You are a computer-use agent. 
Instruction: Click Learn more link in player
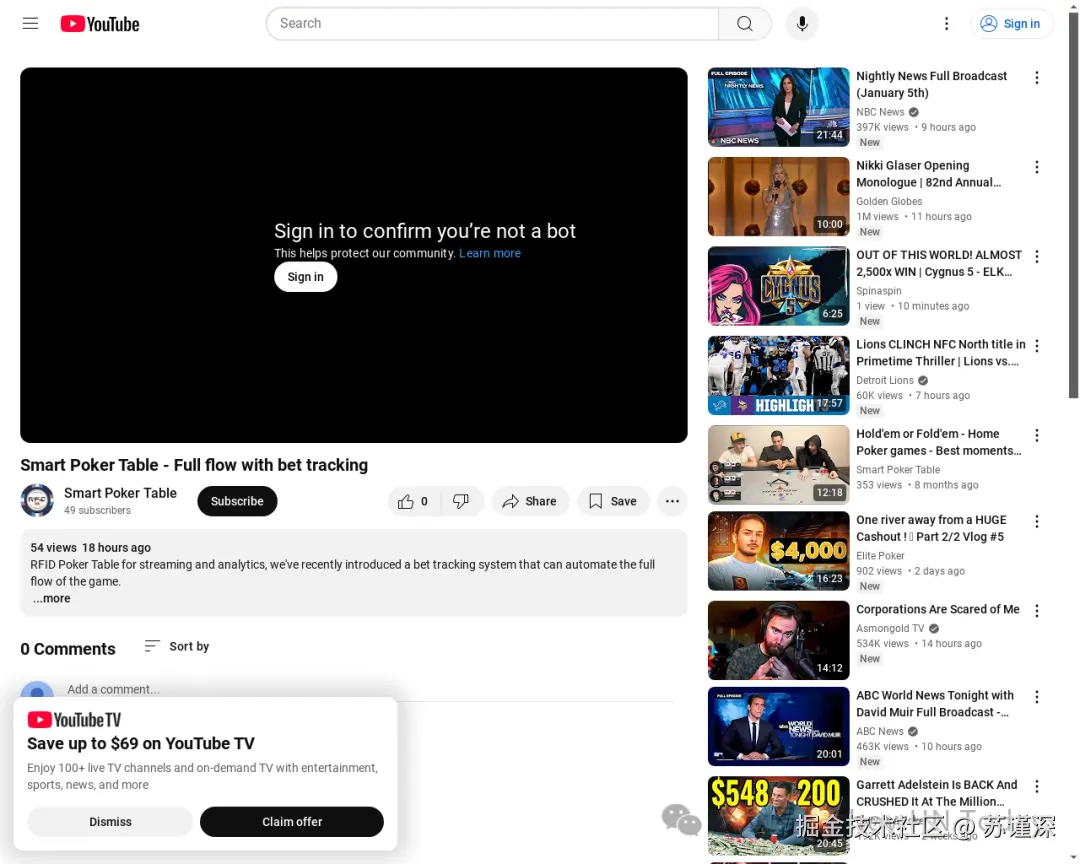click(490, 253)
